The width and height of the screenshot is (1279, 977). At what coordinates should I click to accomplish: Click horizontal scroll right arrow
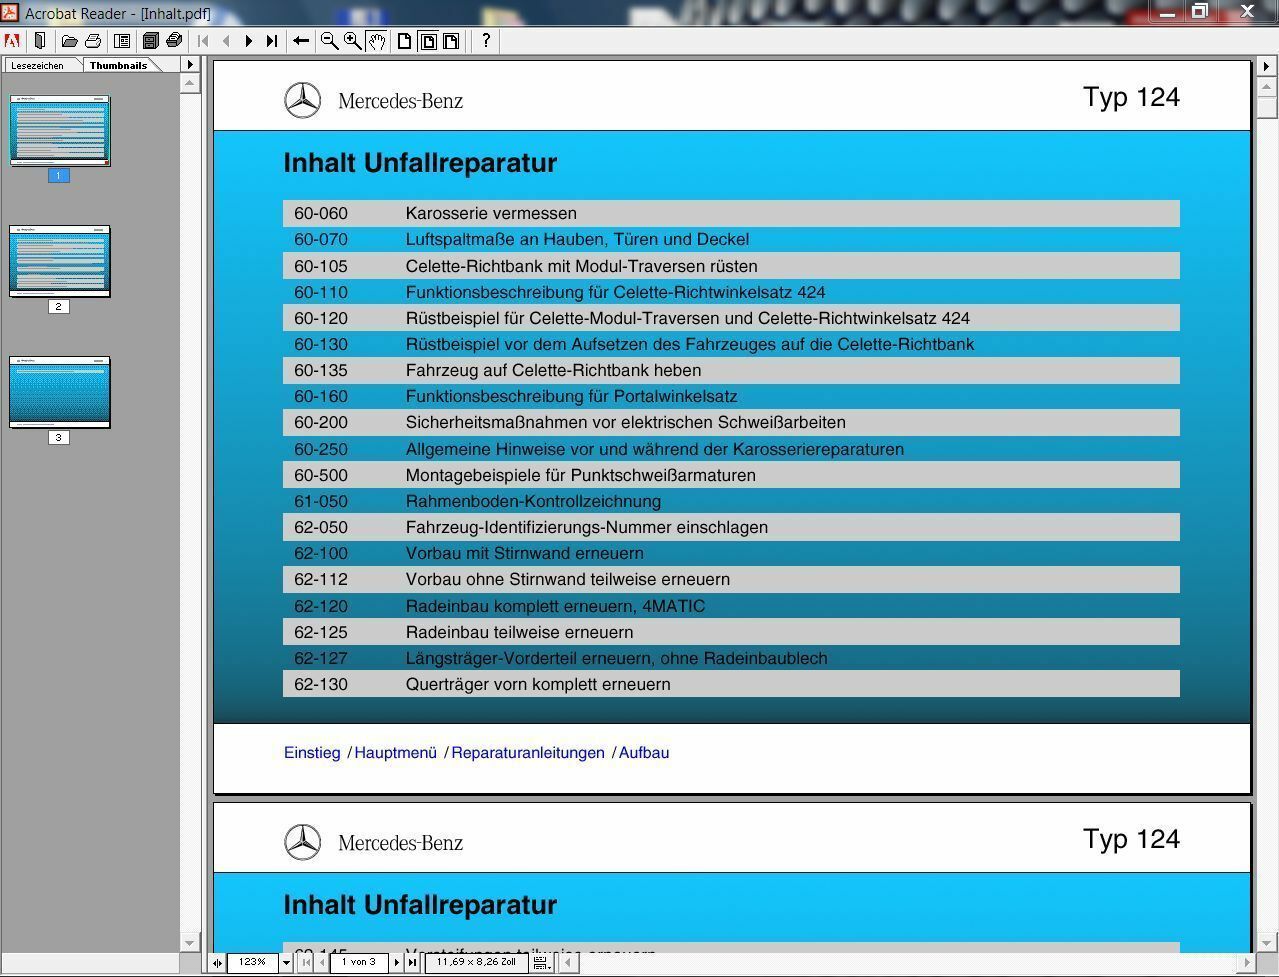pos(1247,963)
